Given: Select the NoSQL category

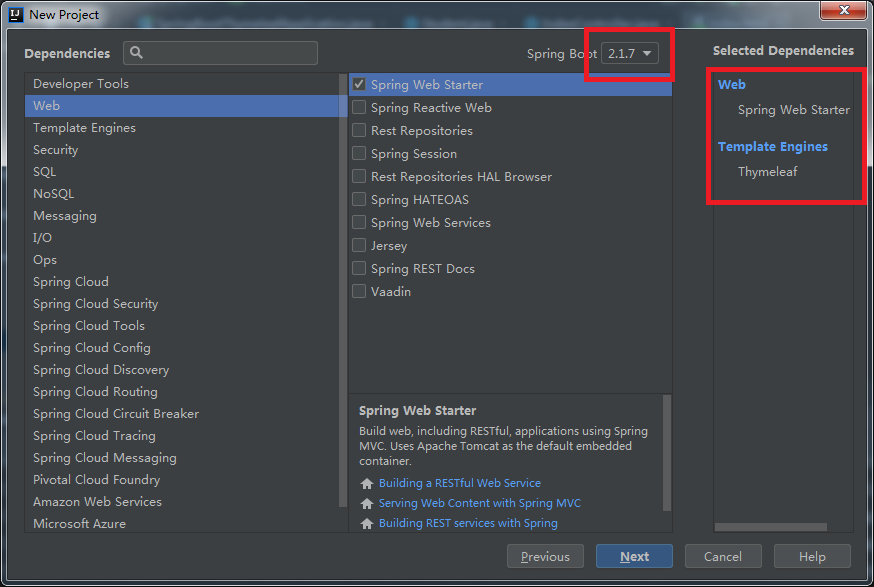Looking at the screenshot, I should [x=182, y=193].
